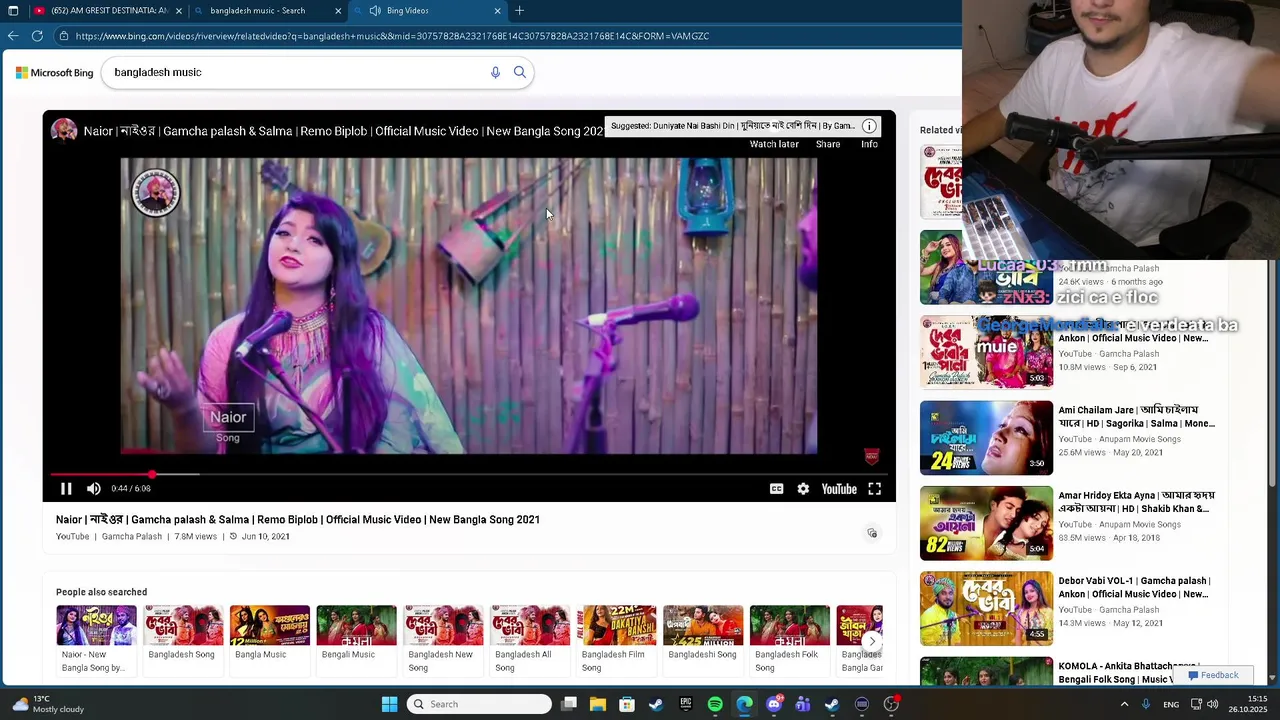This screenshot has height=720, width=1280.
Task: Click the Gamcha Palash channel avatar in player
Action: click(64, 131)
